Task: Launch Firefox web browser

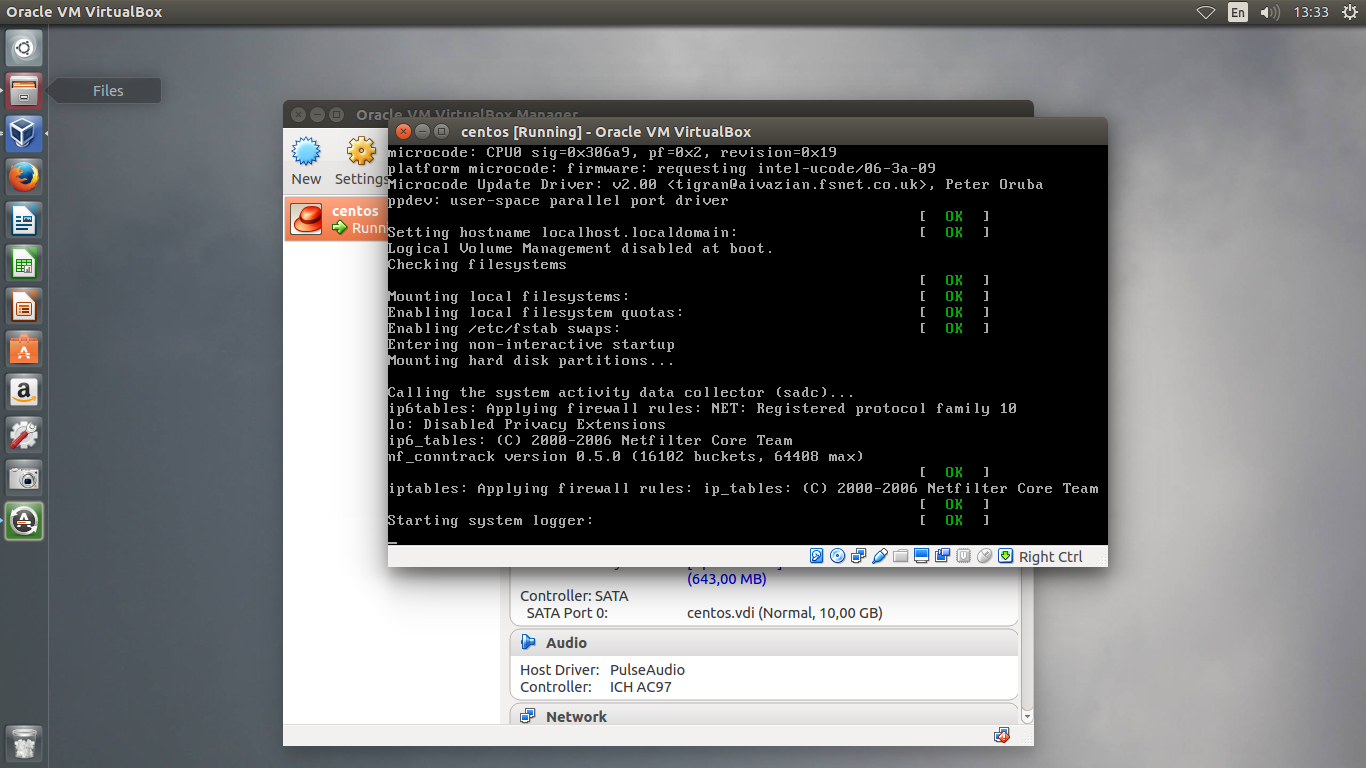Action: (x=24, y=177)
